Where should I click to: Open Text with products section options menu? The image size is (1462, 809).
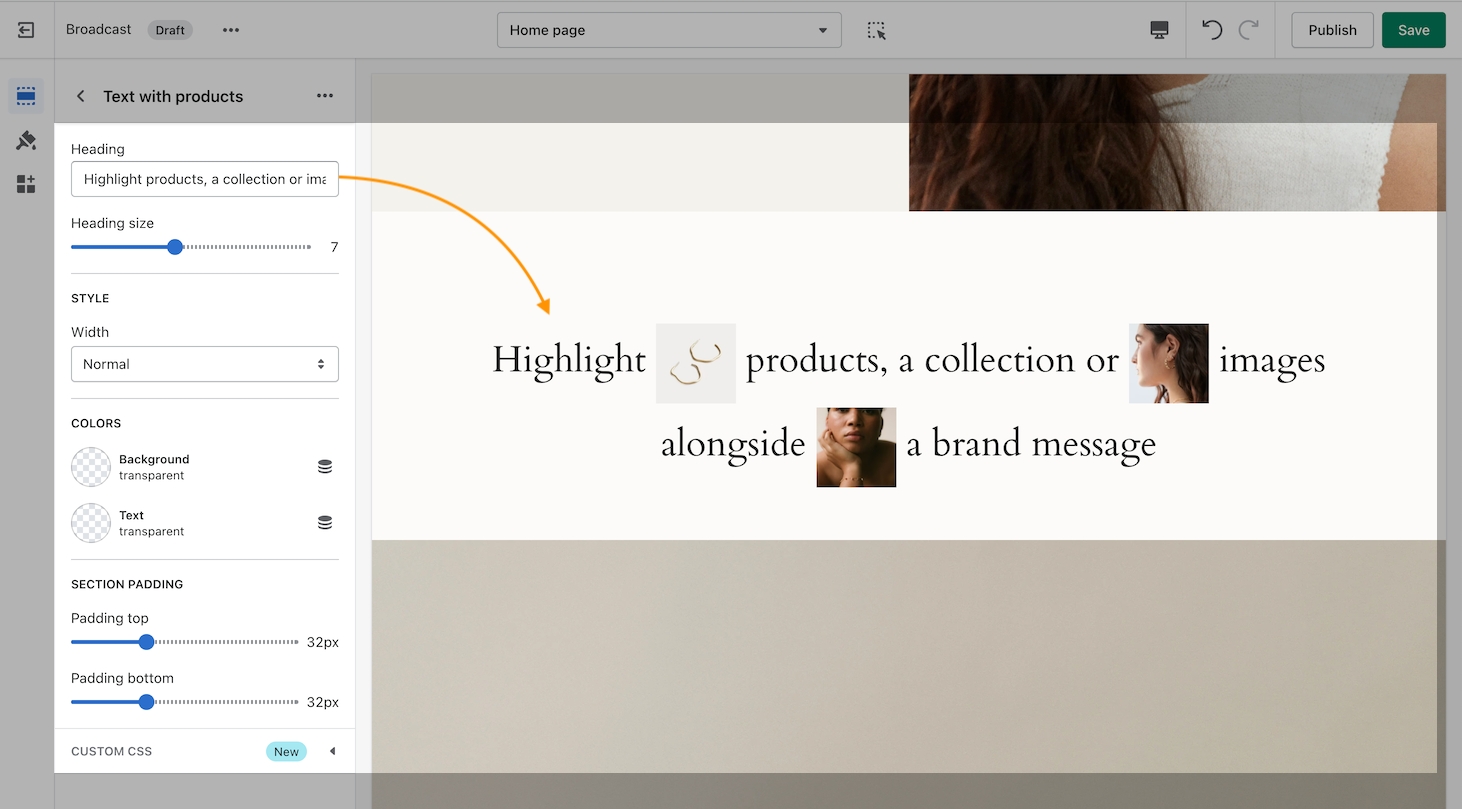[x=325, y=96]
